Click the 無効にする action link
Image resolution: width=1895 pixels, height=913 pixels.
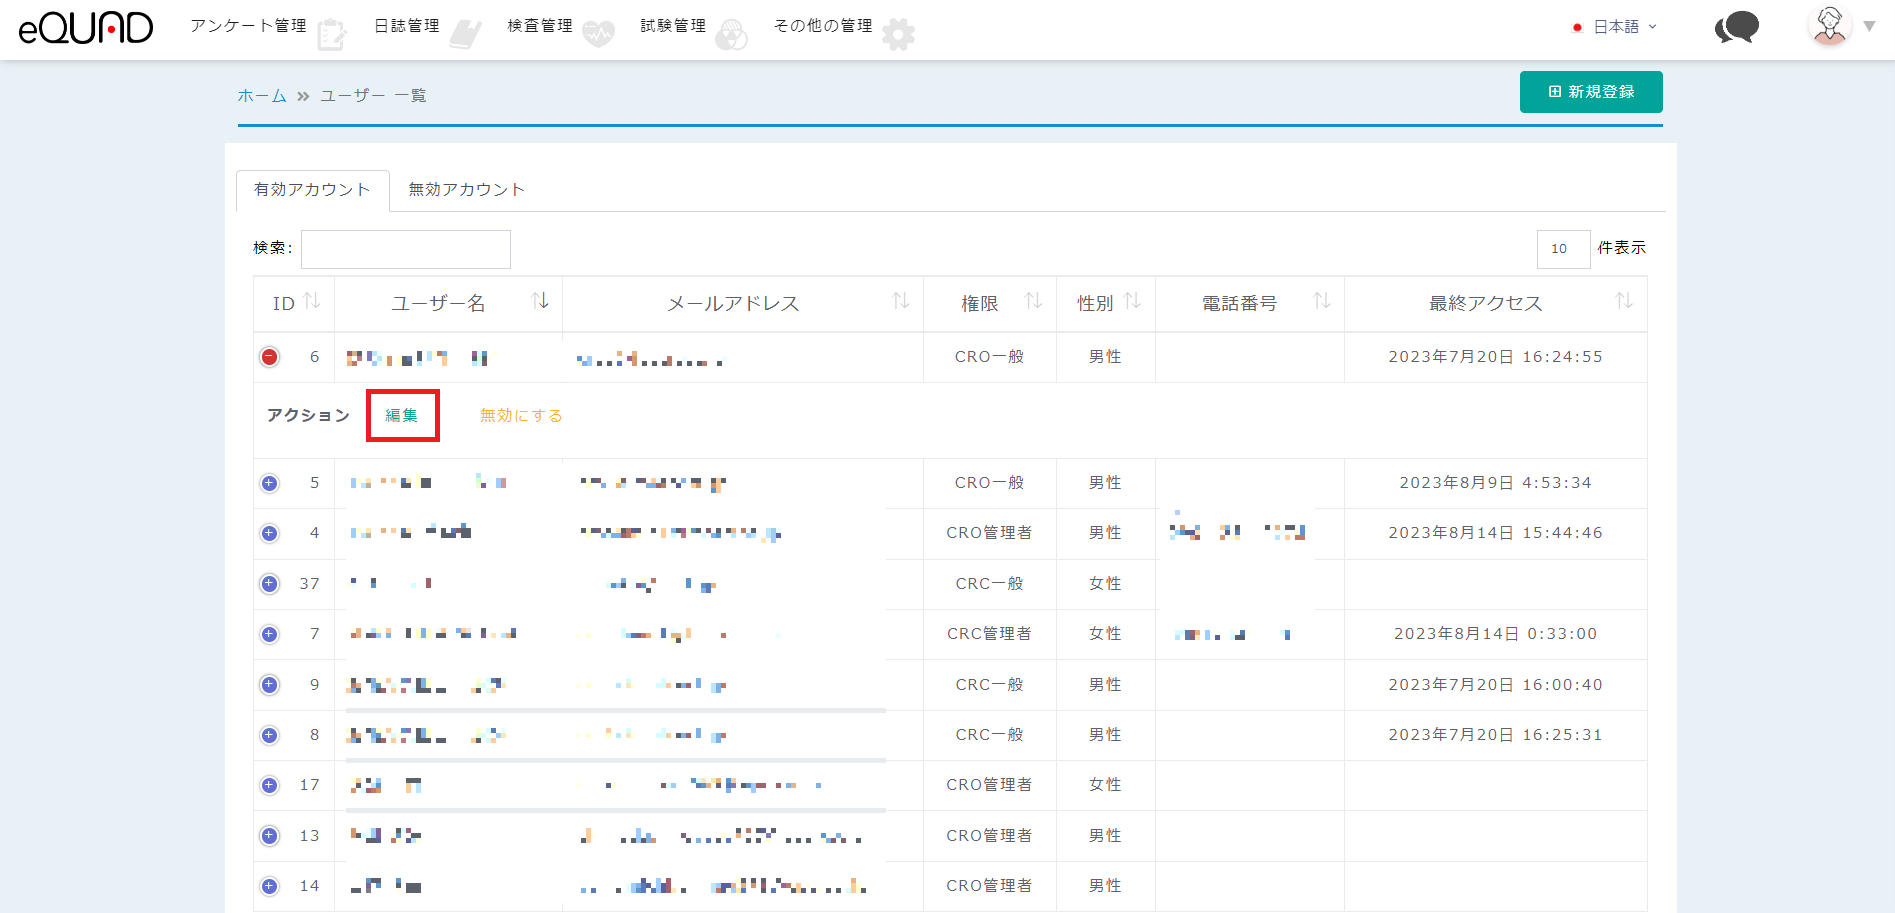point(521,415)
